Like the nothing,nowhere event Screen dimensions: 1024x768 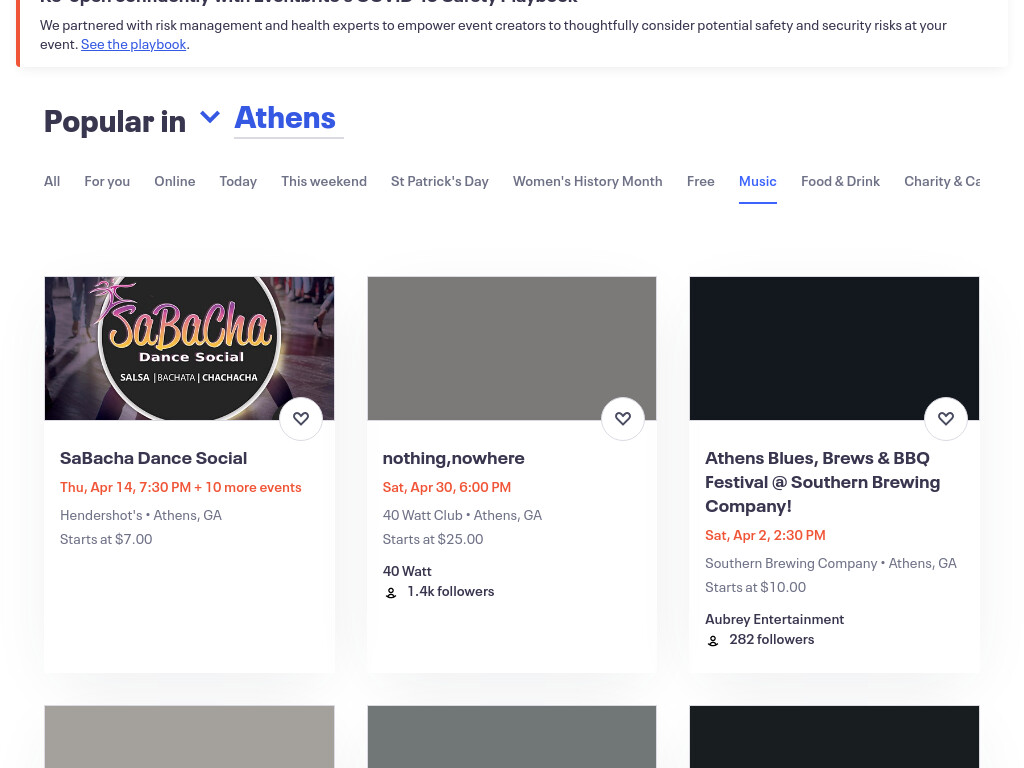623,419
